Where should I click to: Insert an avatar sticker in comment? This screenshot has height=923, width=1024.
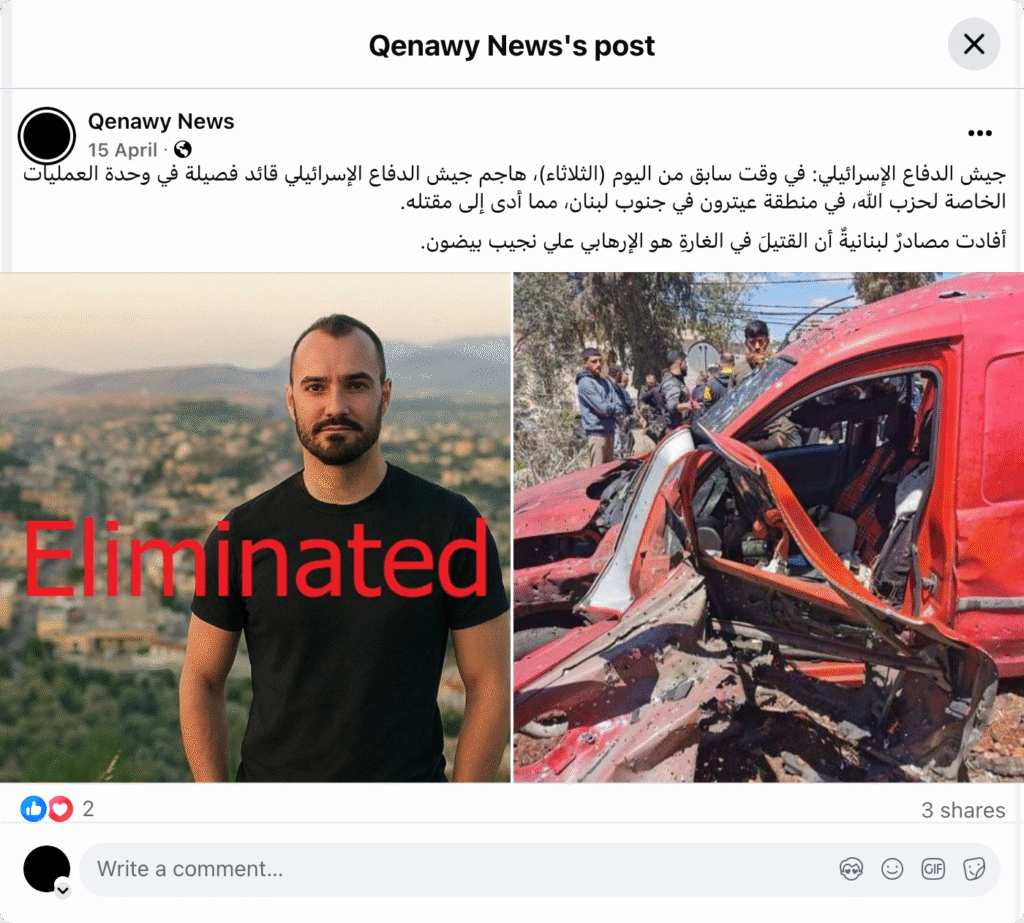tap(851, 869)
